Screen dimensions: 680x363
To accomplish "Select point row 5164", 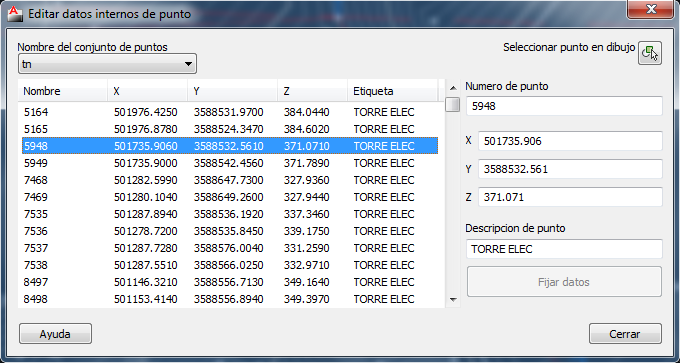I will 230,112.
